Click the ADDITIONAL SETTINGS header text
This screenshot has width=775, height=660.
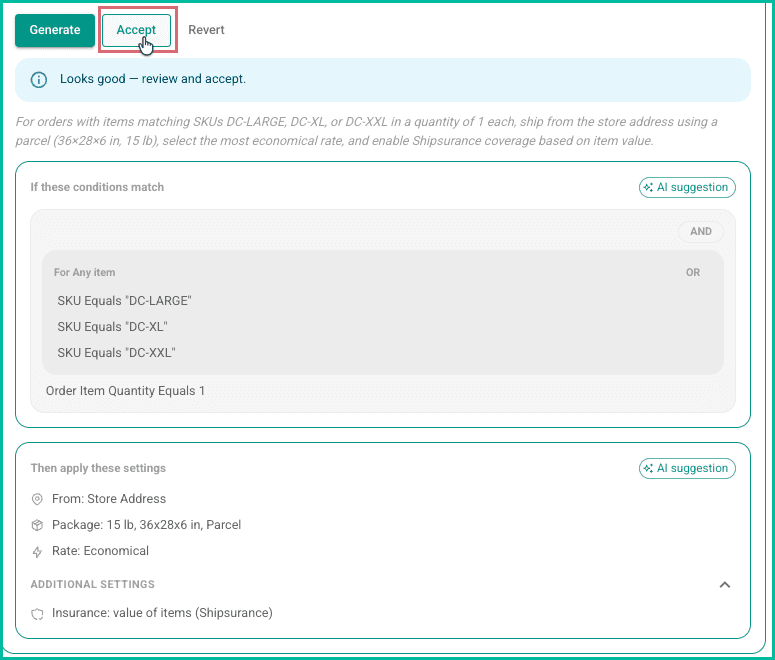[x=92, y=584]
